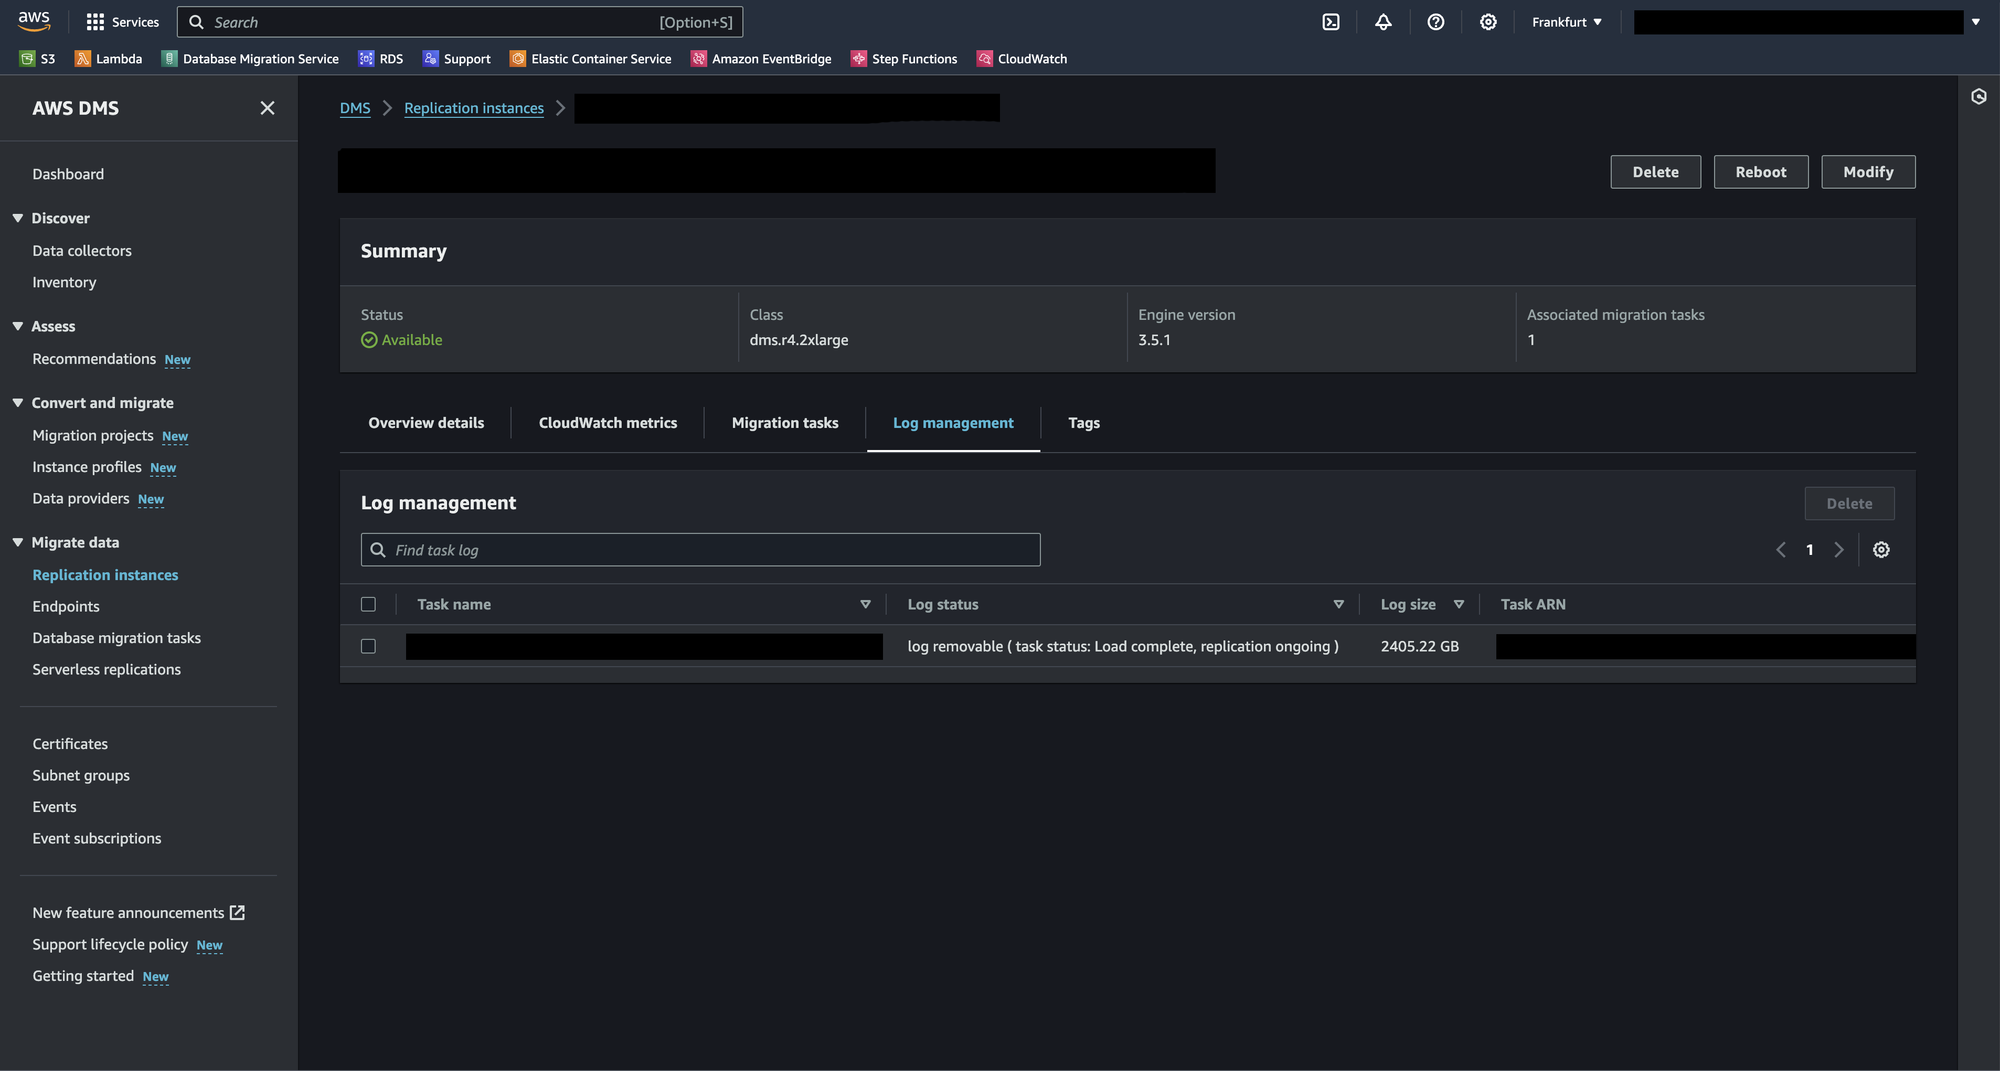Screen dimensions: 2000x1071
Task: Open Serverless replications in sidebar
Action: (x=107, y=670)
